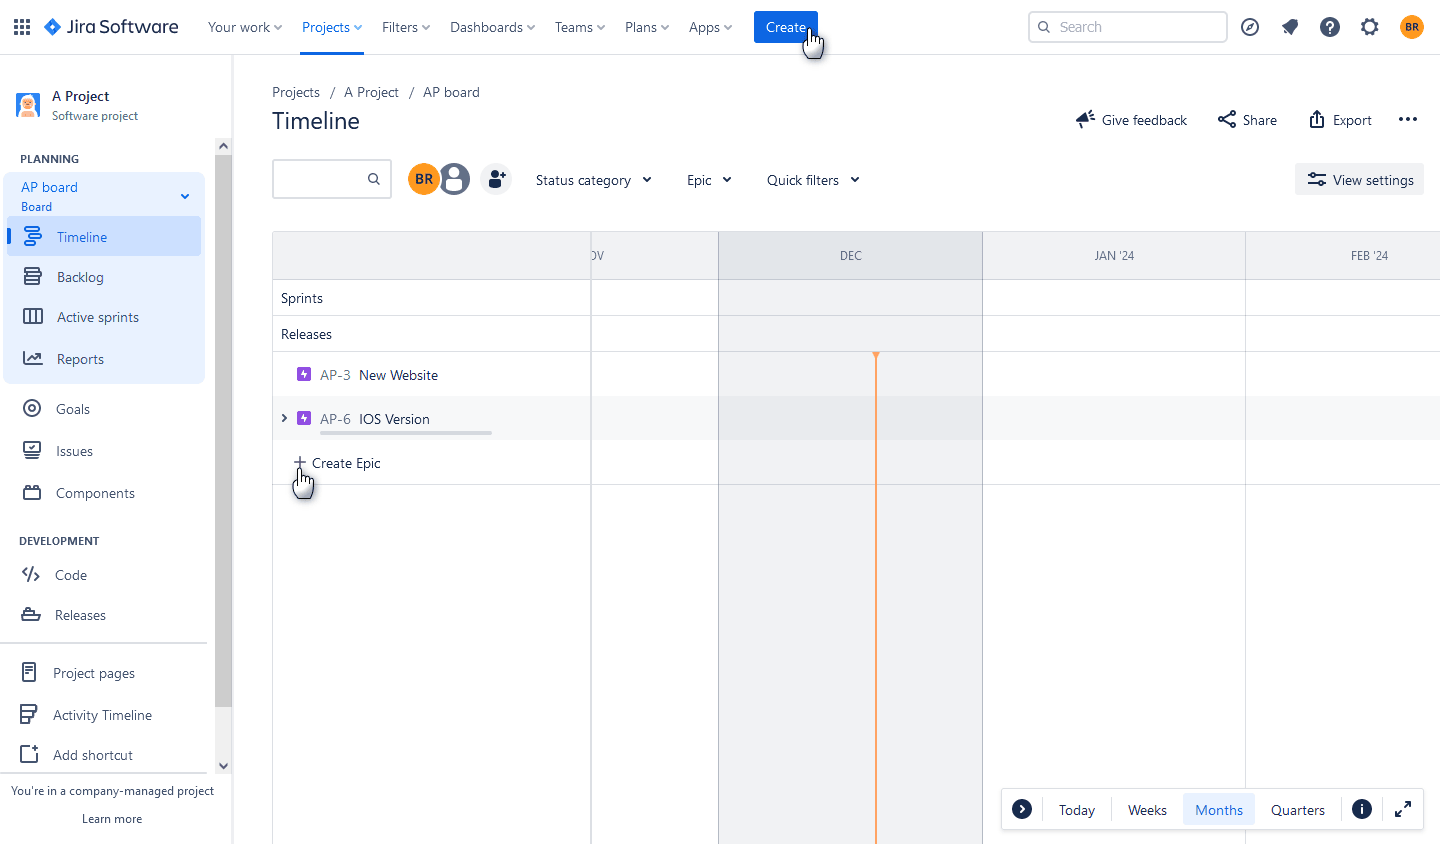1440x844 pixels.
Task: Open the Jira notifications flag icon
Action: [1290, 27]
